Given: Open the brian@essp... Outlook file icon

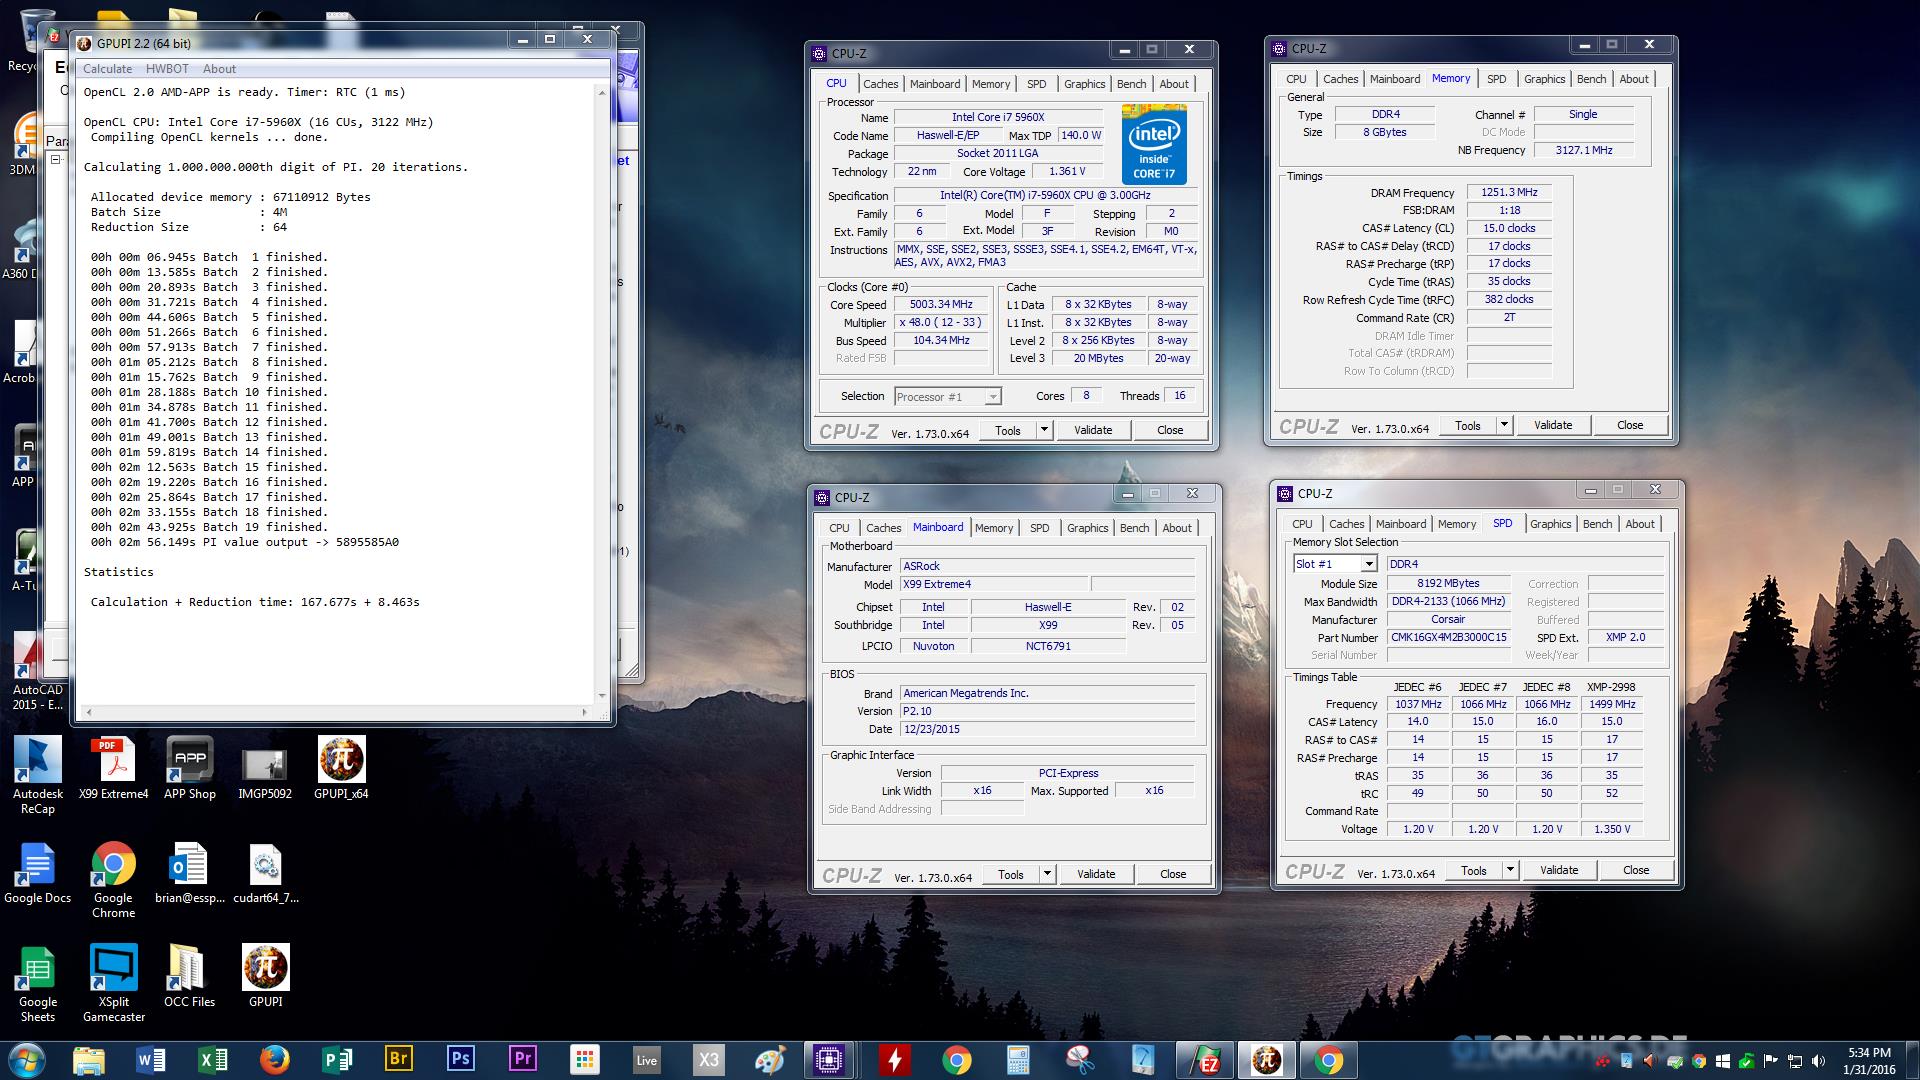Looking at the screenshot, I should [189, 872].
